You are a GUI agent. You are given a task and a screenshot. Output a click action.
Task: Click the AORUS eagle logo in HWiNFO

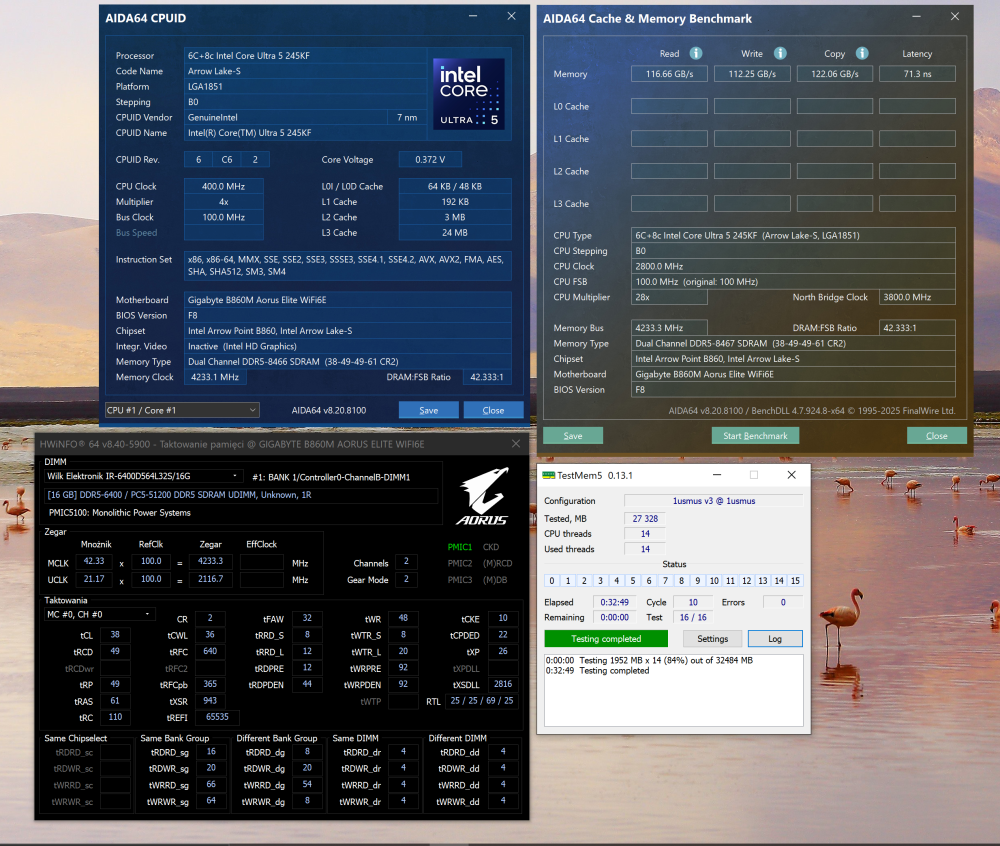[x=484, y=497]
